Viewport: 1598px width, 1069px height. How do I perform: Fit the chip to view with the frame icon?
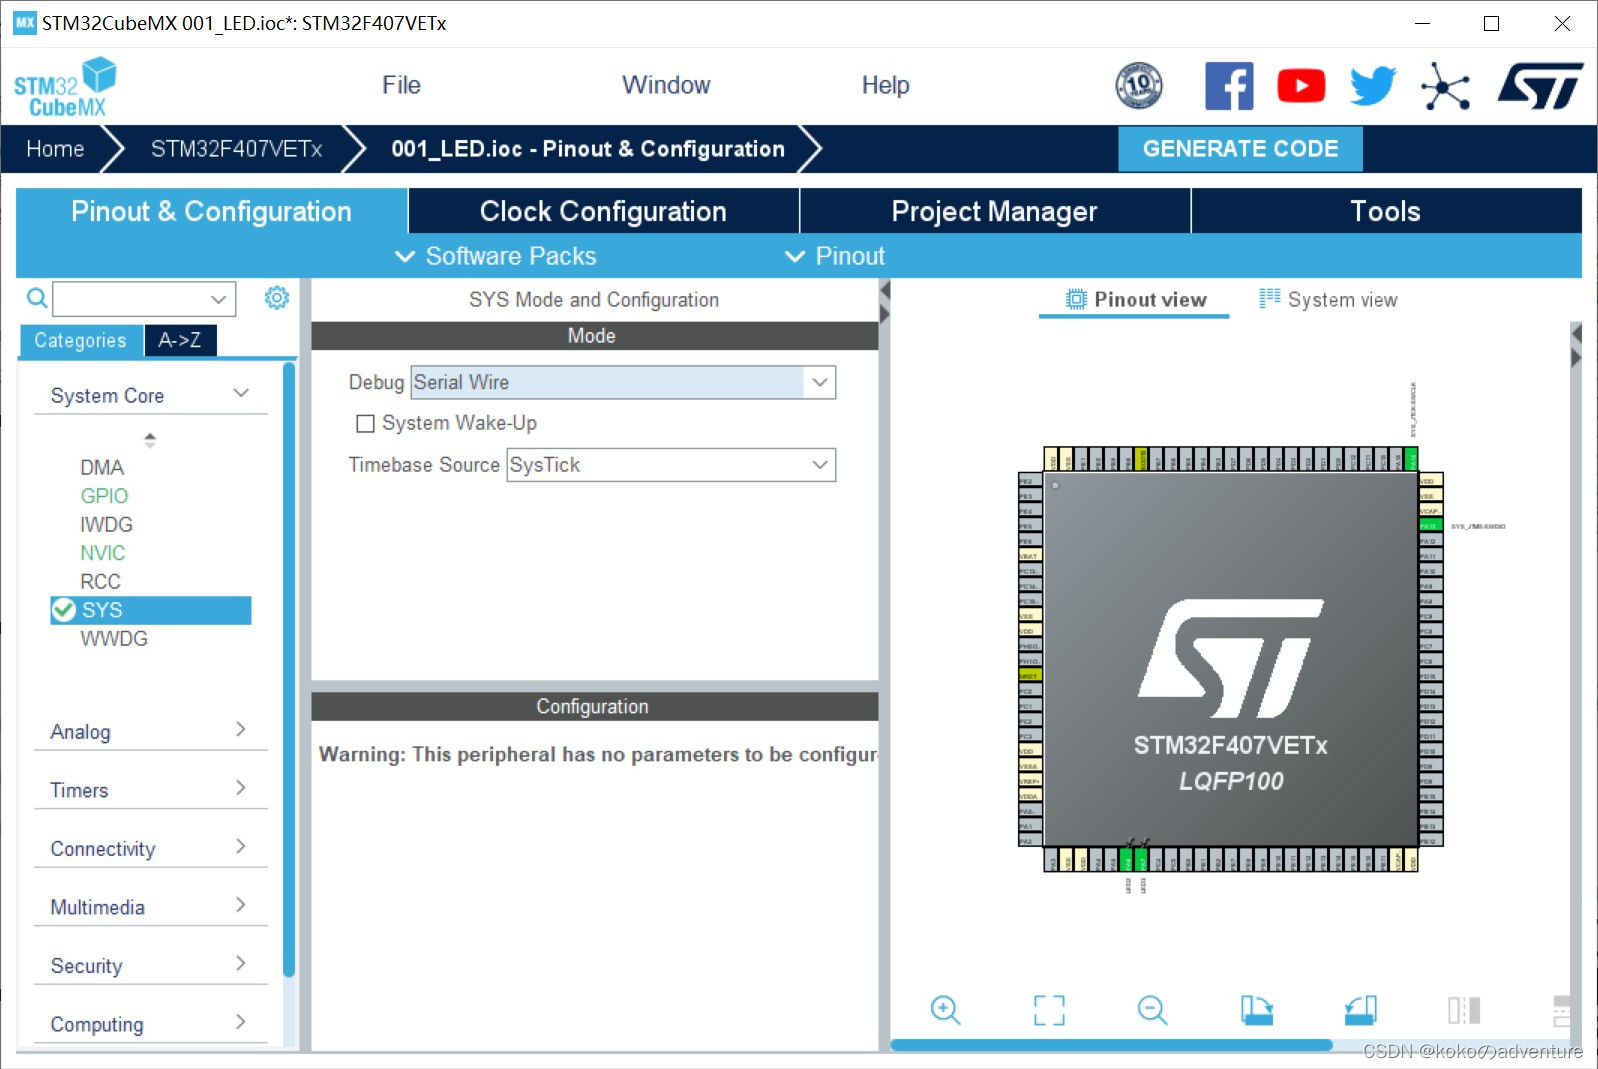tap(1049, 1010)
